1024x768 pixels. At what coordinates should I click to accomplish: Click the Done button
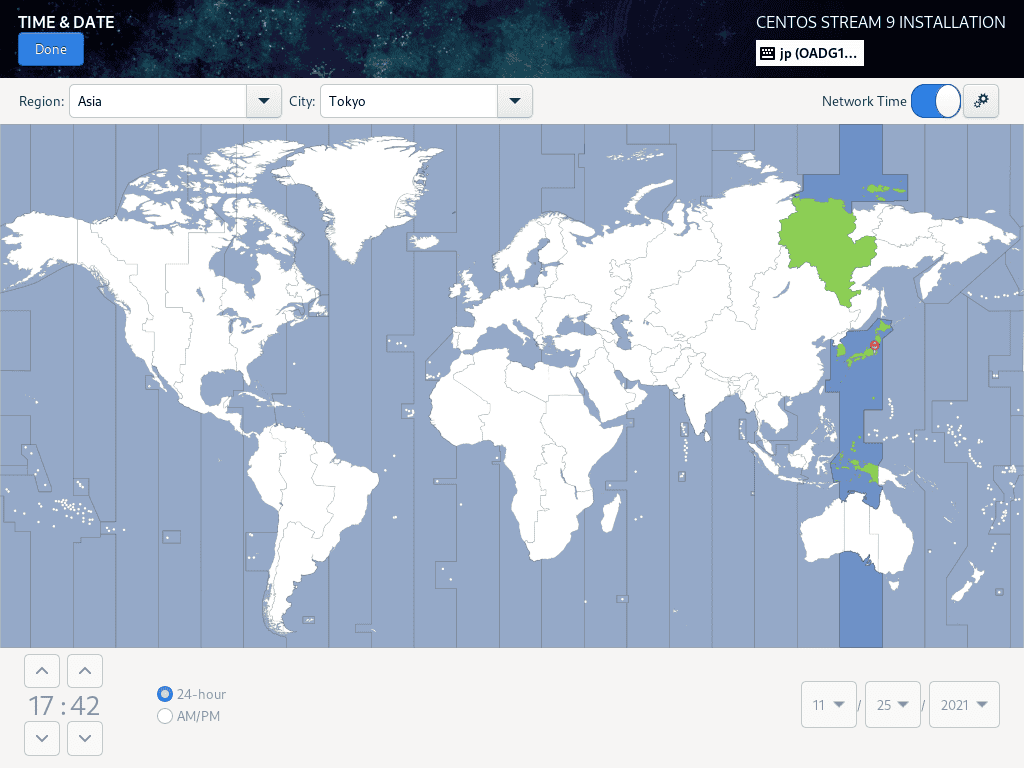tap(51, 50)
